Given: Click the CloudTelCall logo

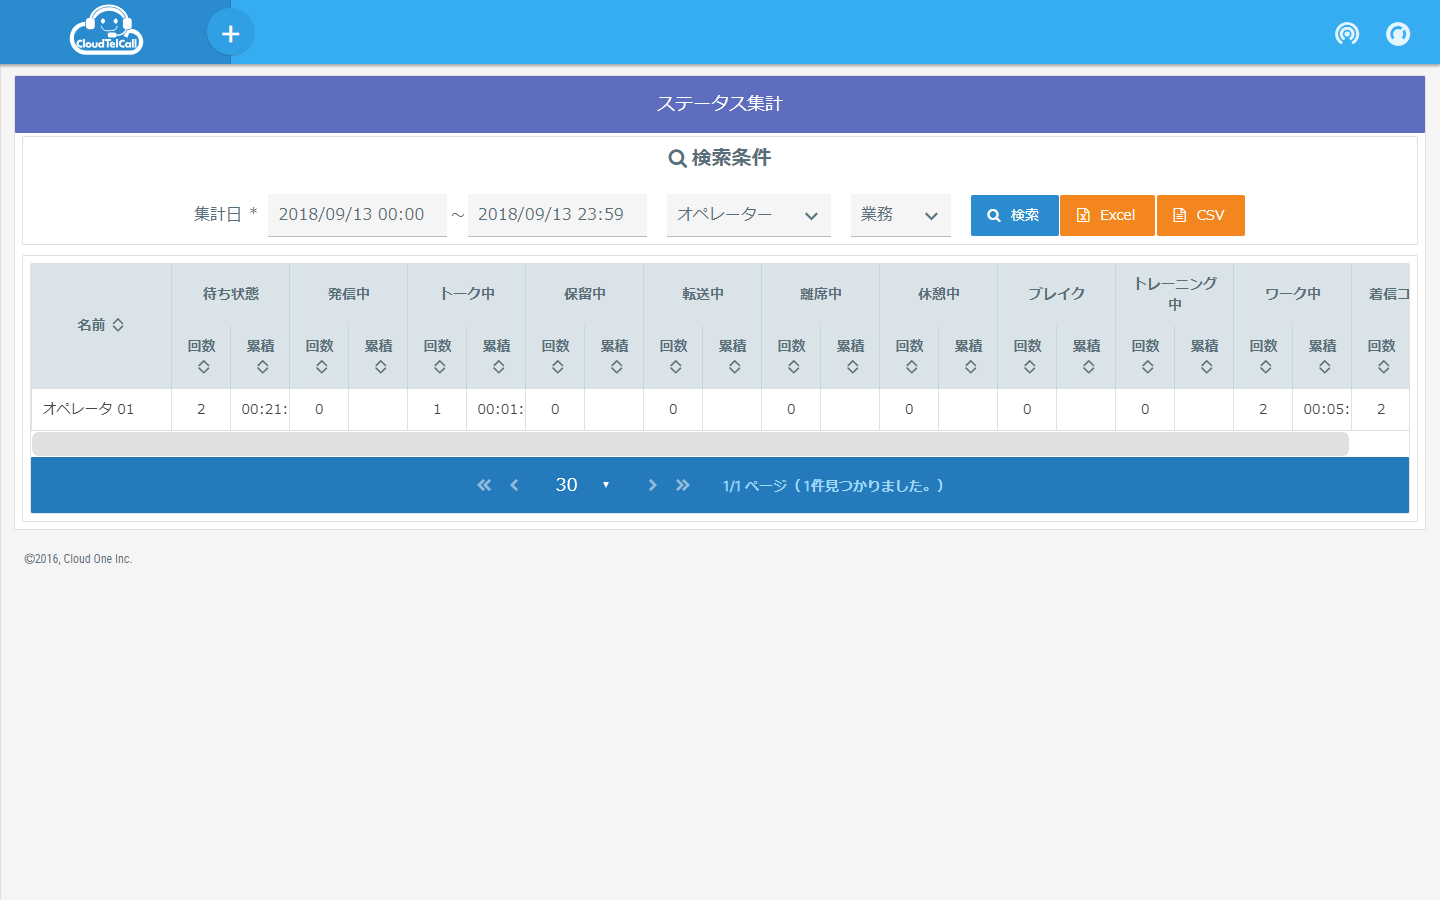Looking at the screenshot, I should [x=107, y=30].
